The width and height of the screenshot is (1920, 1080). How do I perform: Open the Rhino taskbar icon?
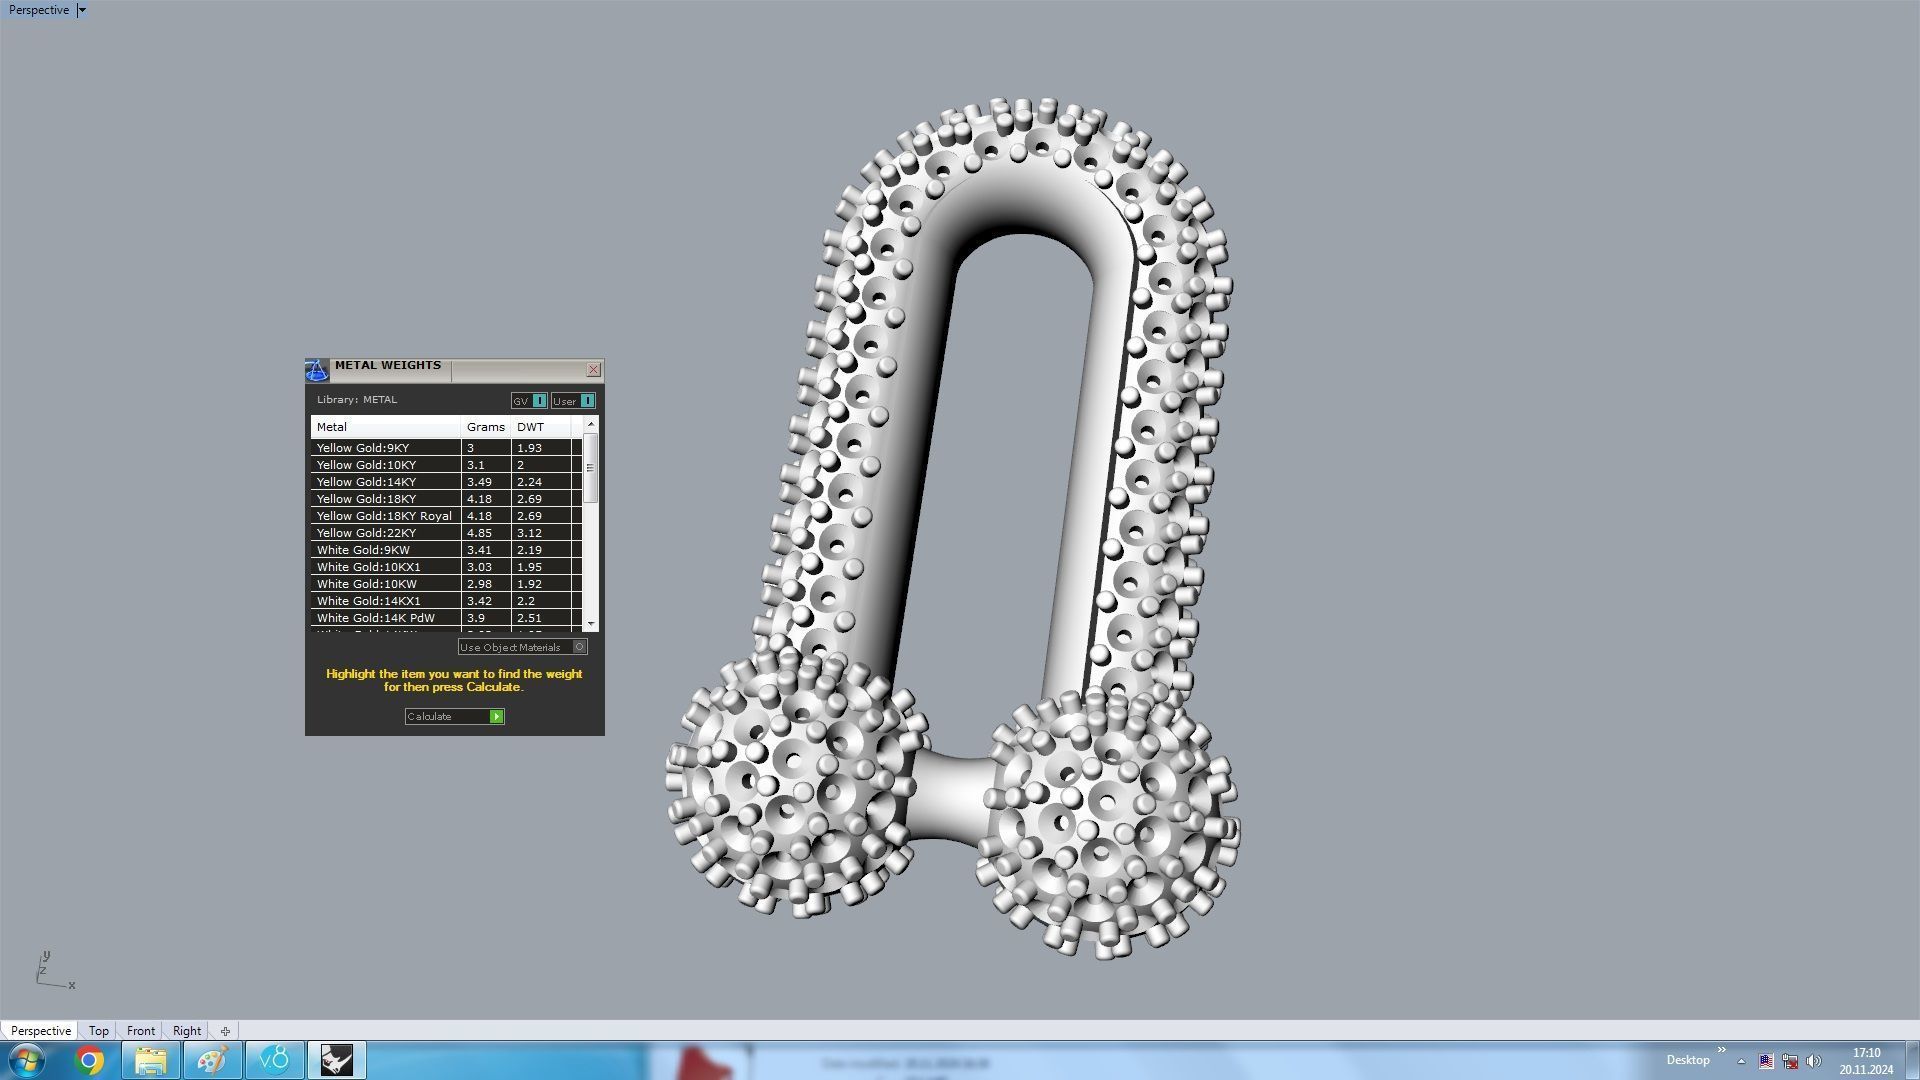(x=337, y=1060)
